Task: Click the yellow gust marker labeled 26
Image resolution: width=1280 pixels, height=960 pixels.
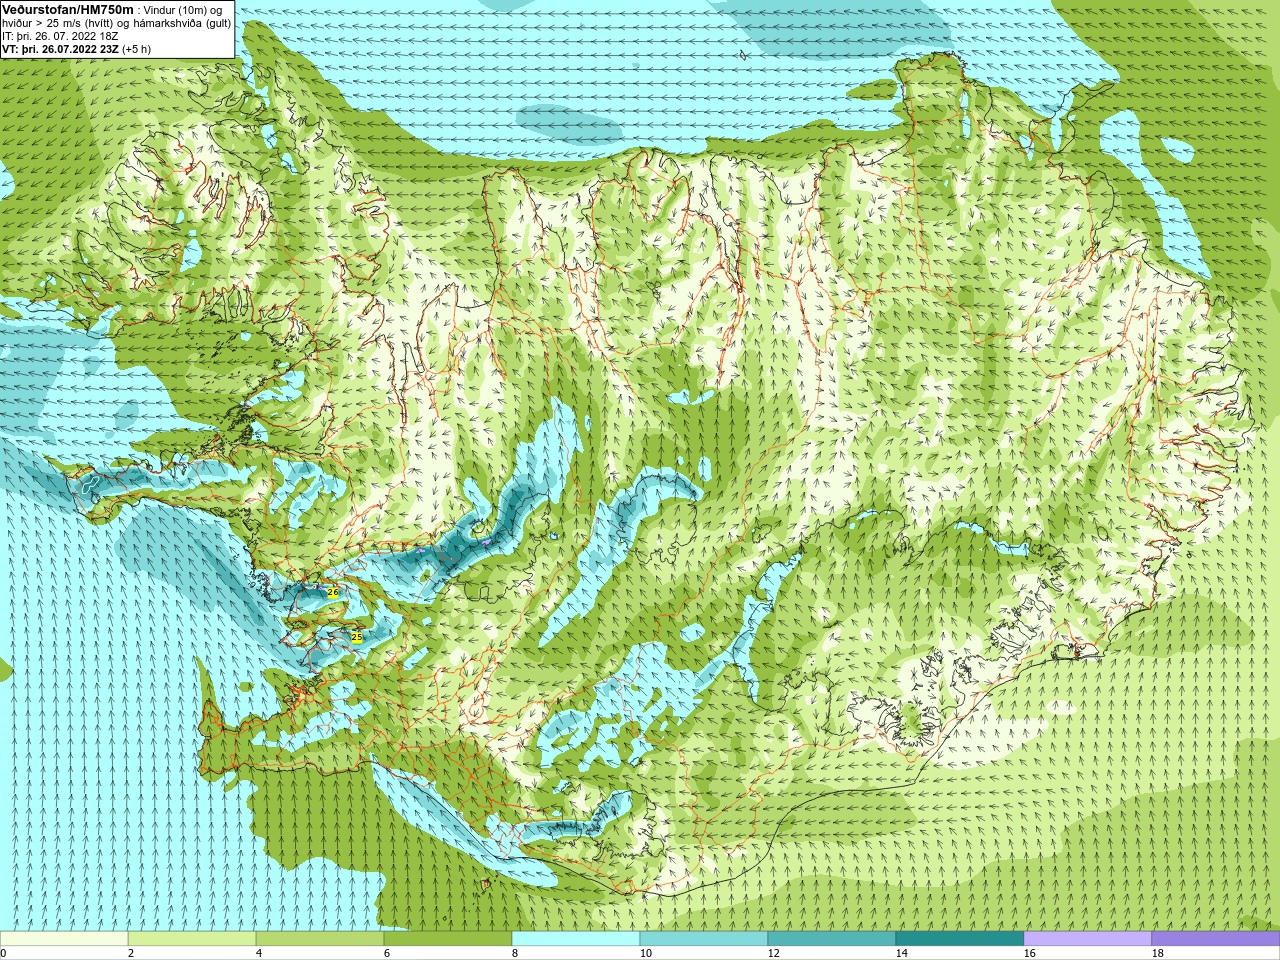Action: point(333,593)
